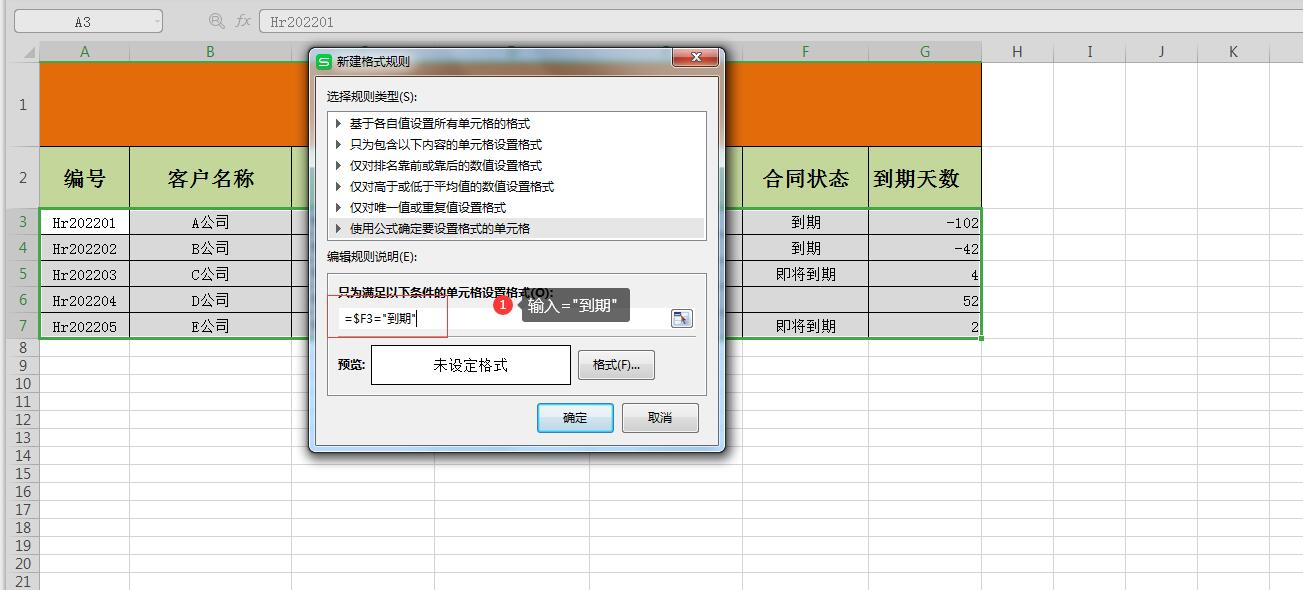Click cell with value -102
1303x590 pixels.
(925, 223)
